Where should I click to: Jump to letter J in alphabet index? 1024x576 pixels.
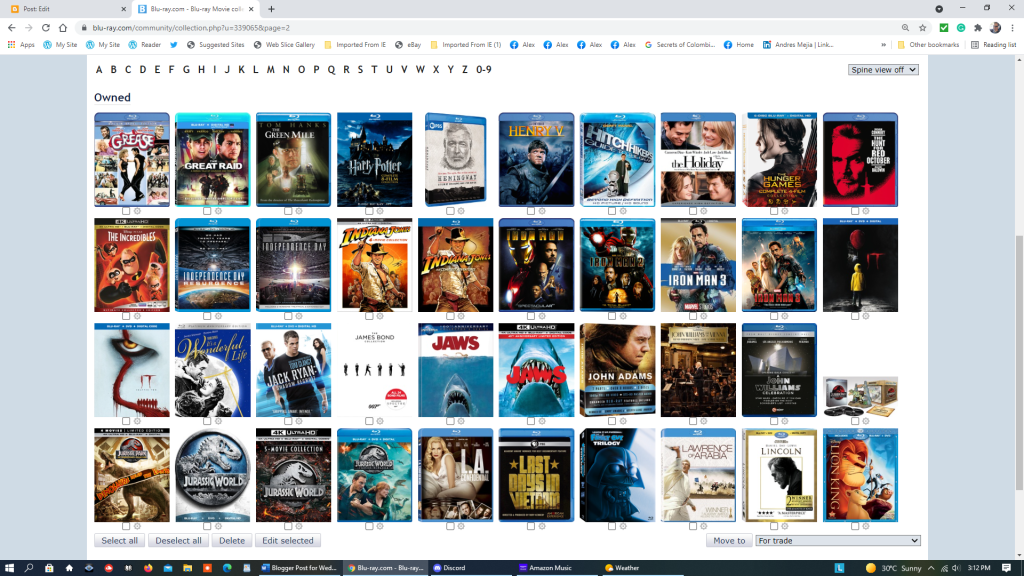228,70
